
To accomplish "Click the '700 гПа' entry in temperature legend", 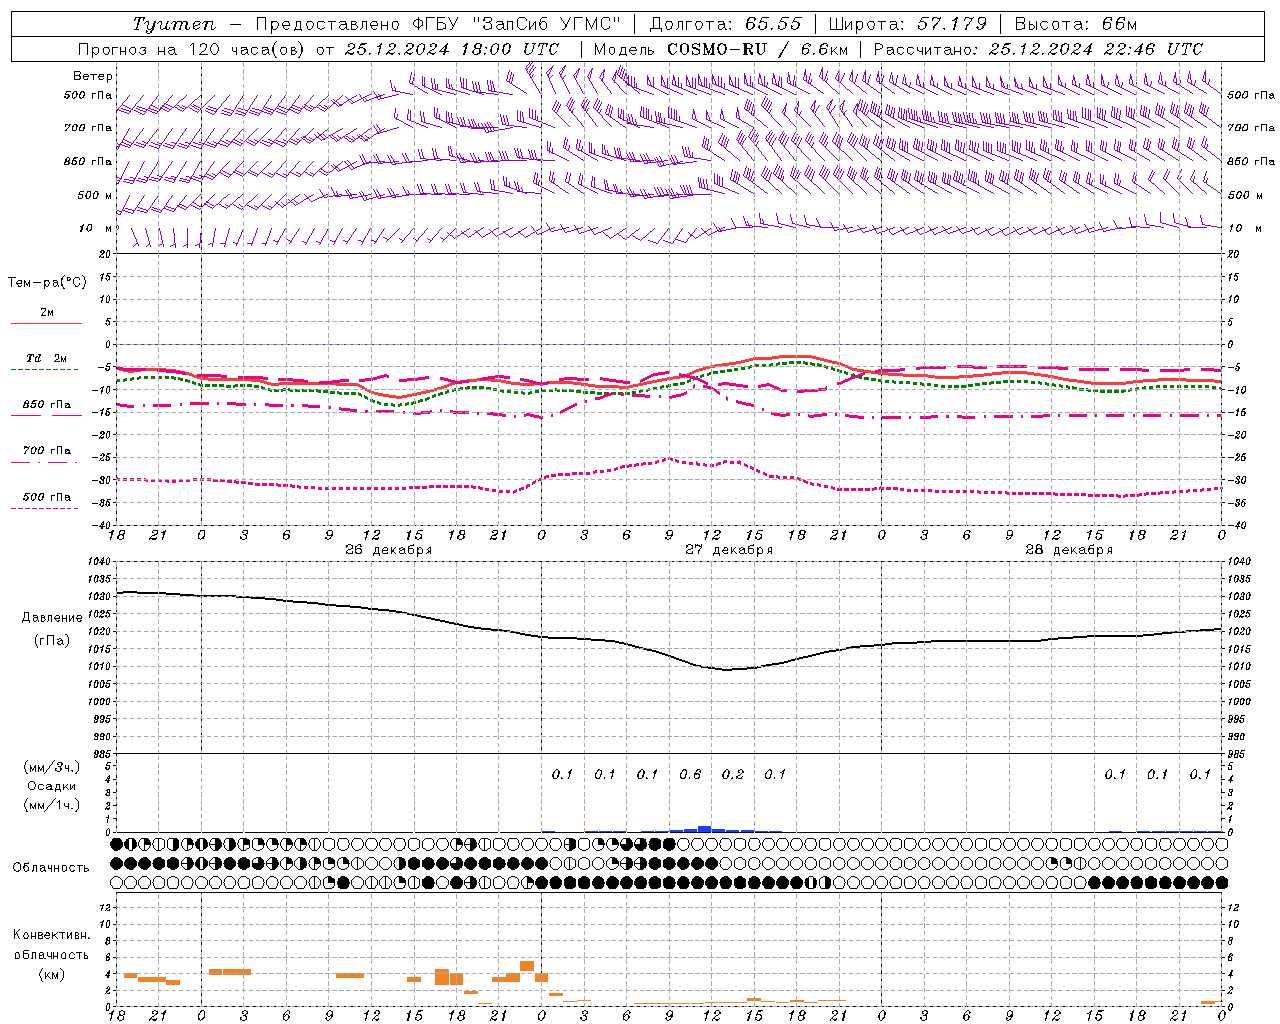I will (x=47, y=451).
